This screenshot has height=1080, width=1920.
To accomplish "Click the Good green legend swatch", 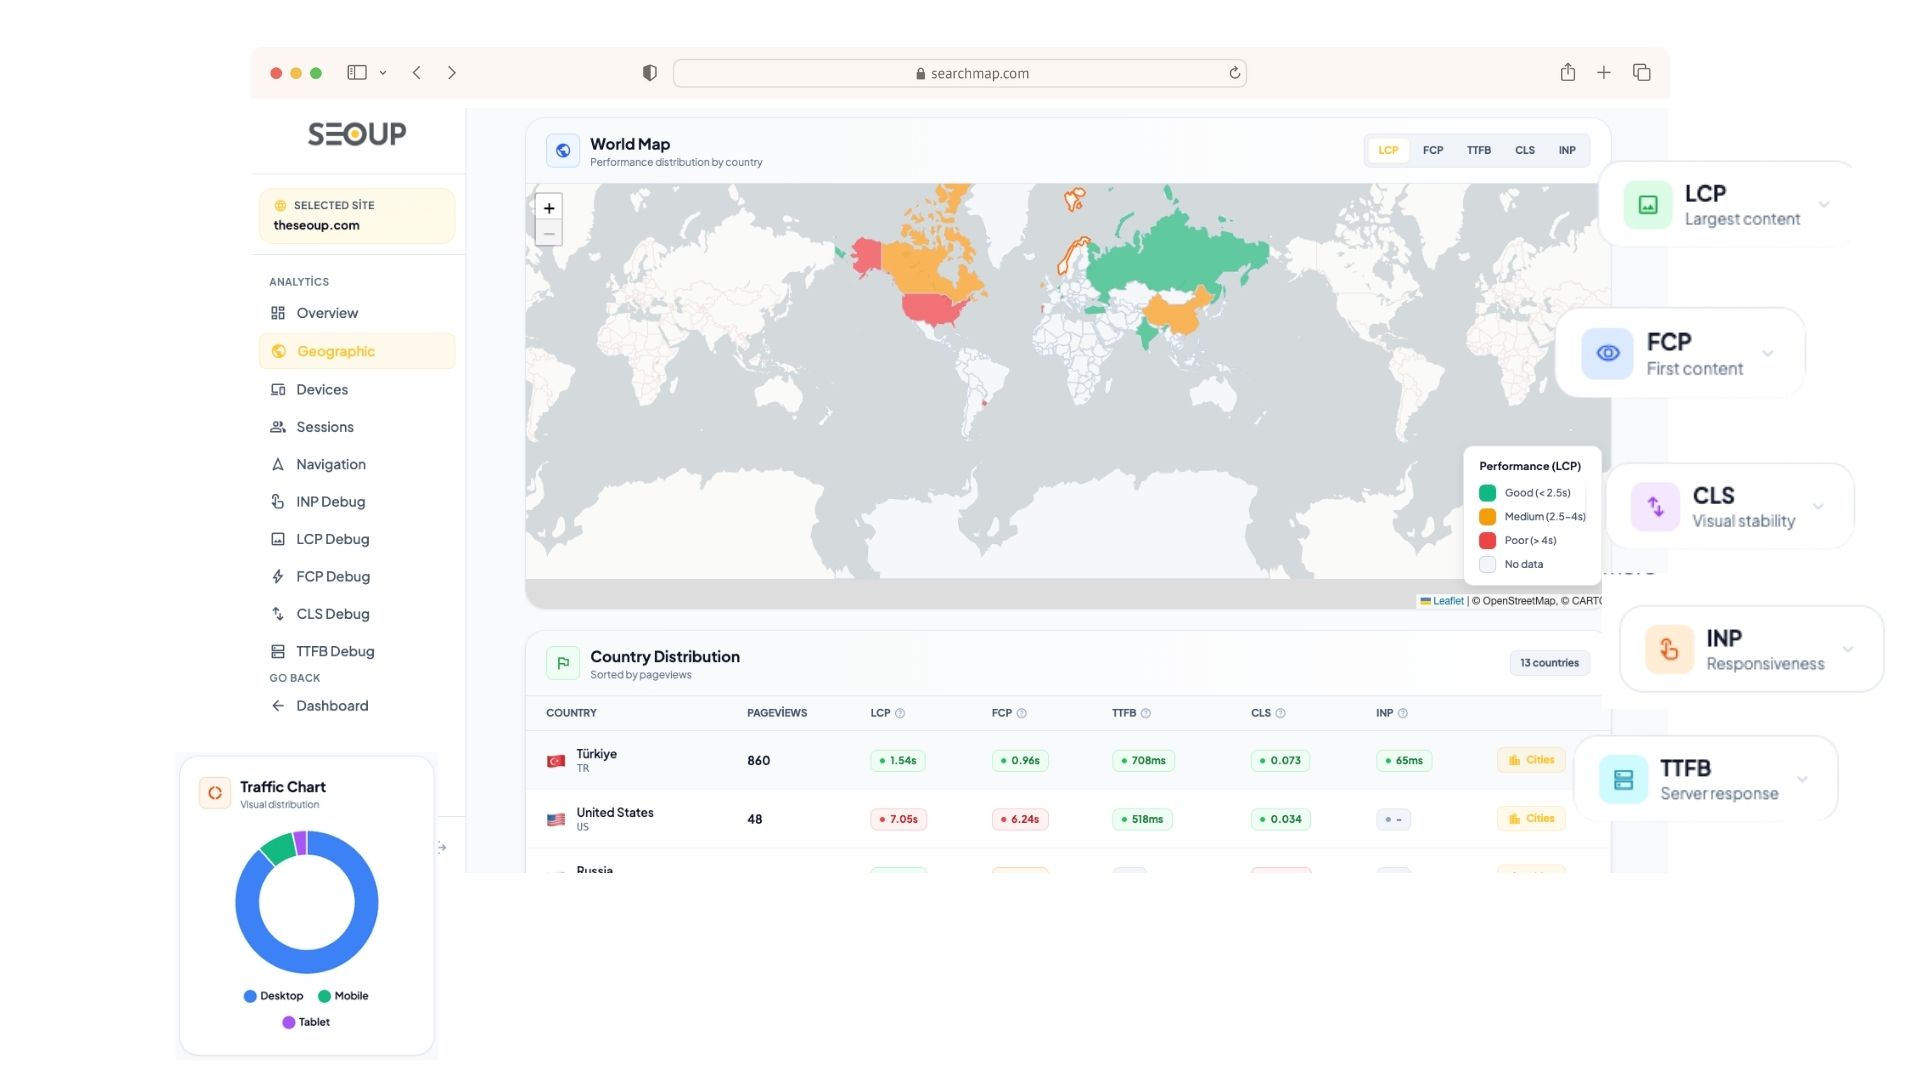I will pyautogui.click(x=1487, y=493).
